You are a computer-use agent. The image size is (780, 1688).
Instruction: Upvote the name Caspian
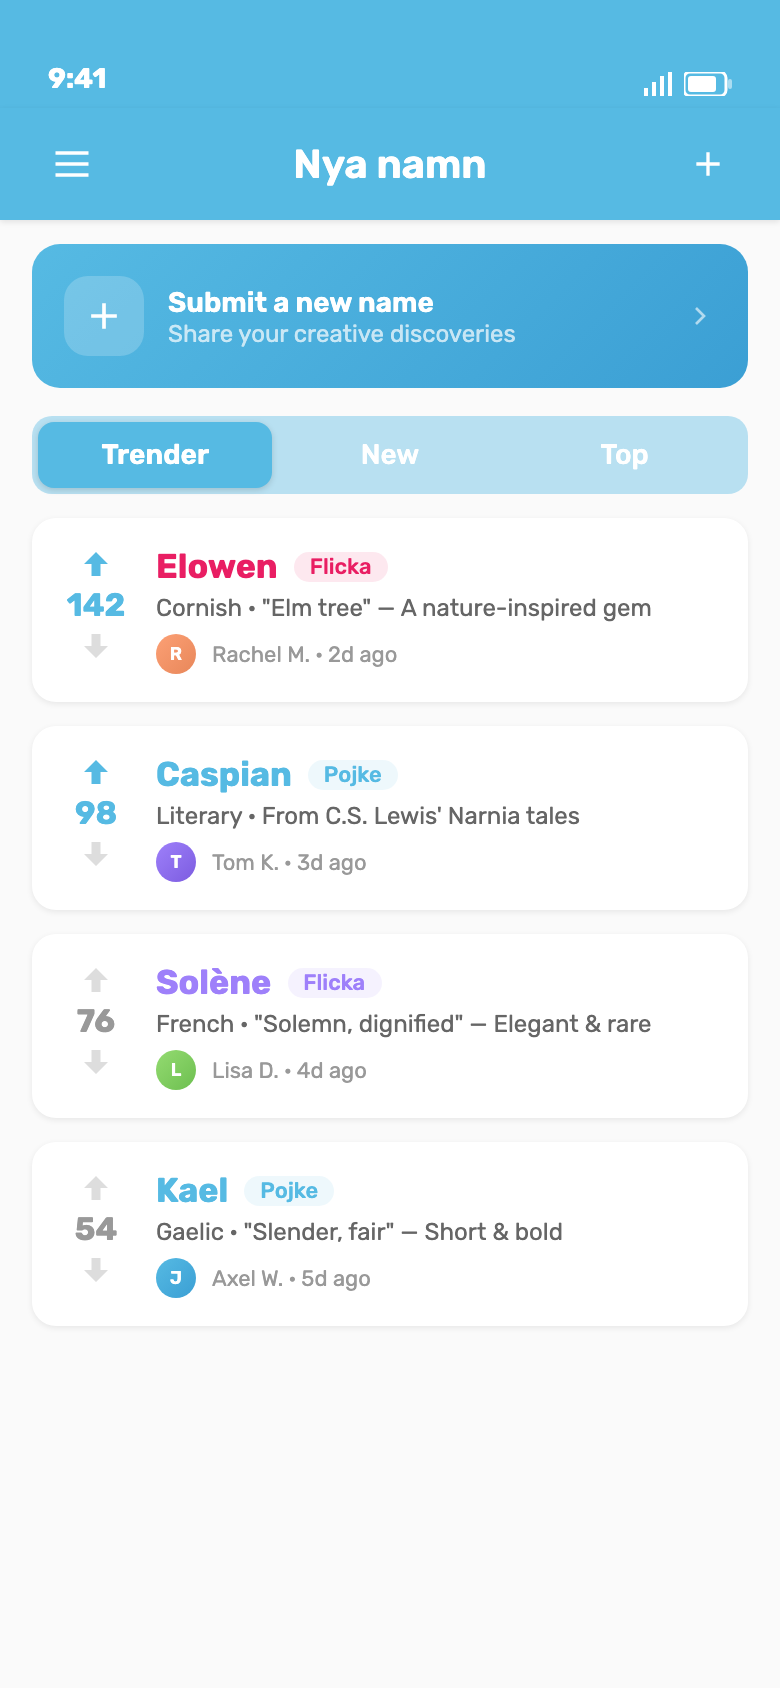[x=96, y=773]
